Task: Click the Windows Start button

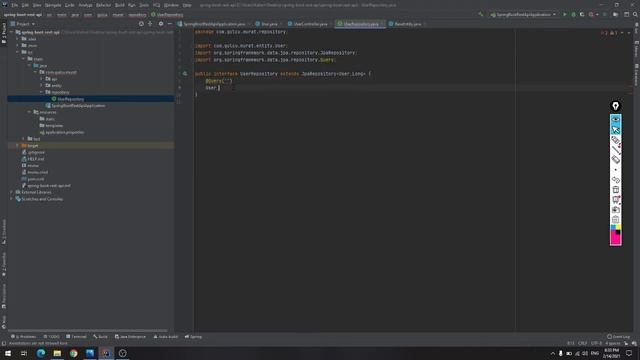Action: 8,353
